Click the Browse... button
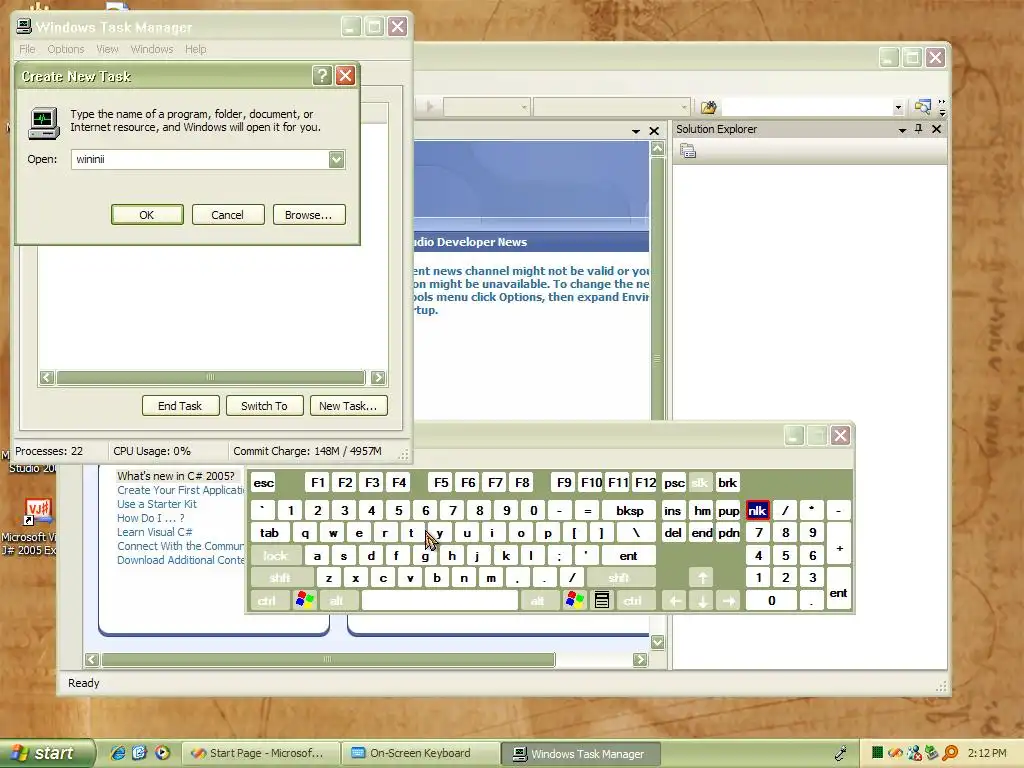The height and width of the screenshot is (768, 1024). click(308, 215)
